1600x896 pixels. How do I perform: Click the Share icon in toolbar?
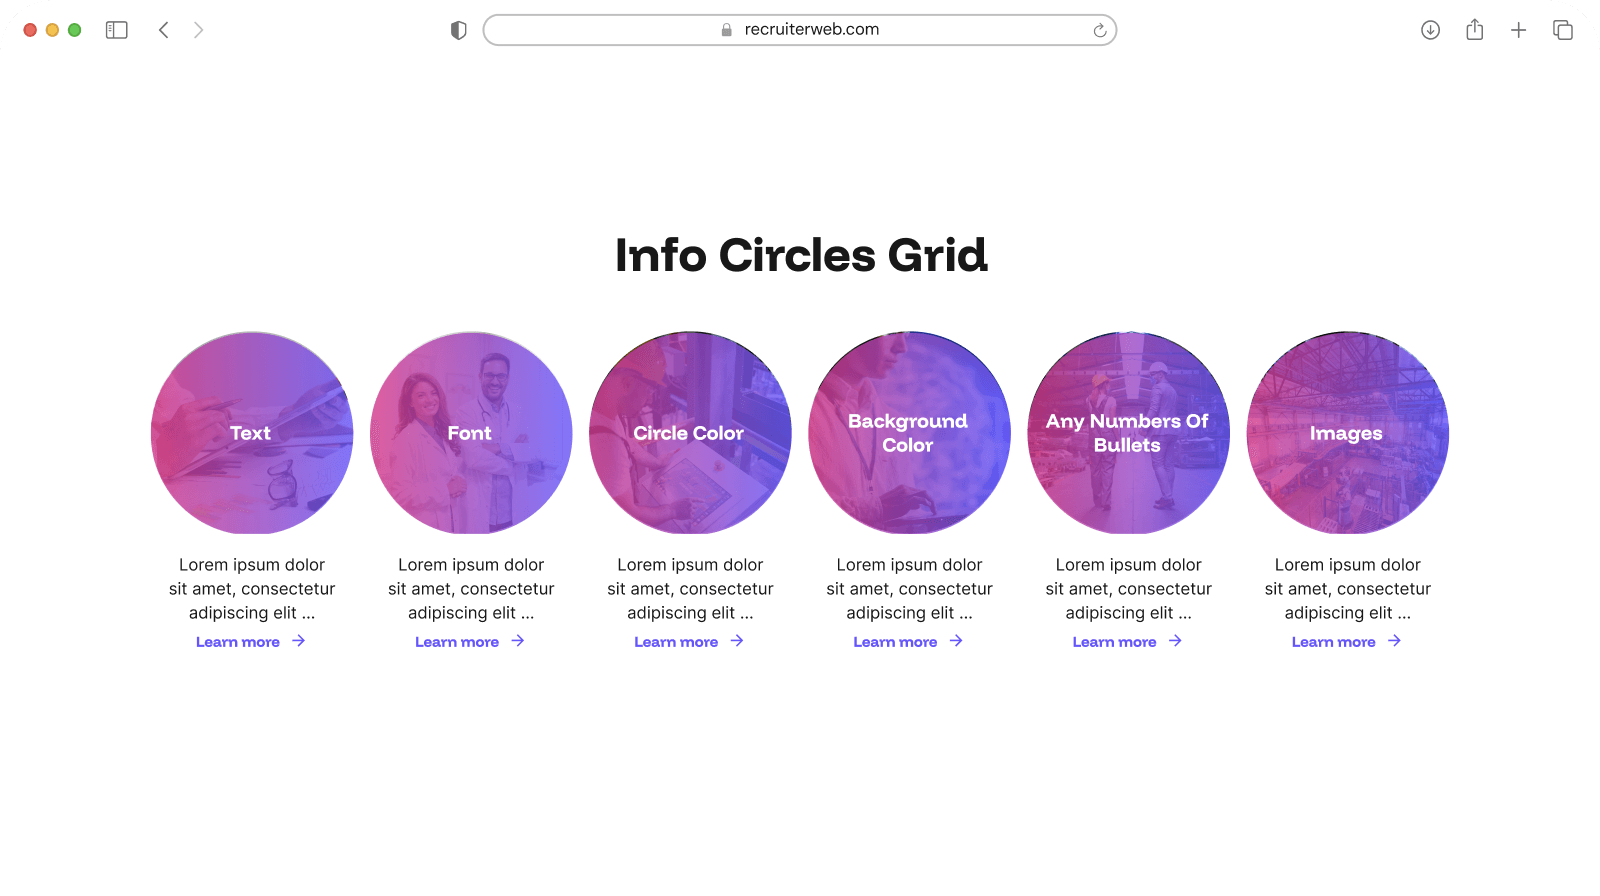pyautogui.click(x=1474, y=29)
